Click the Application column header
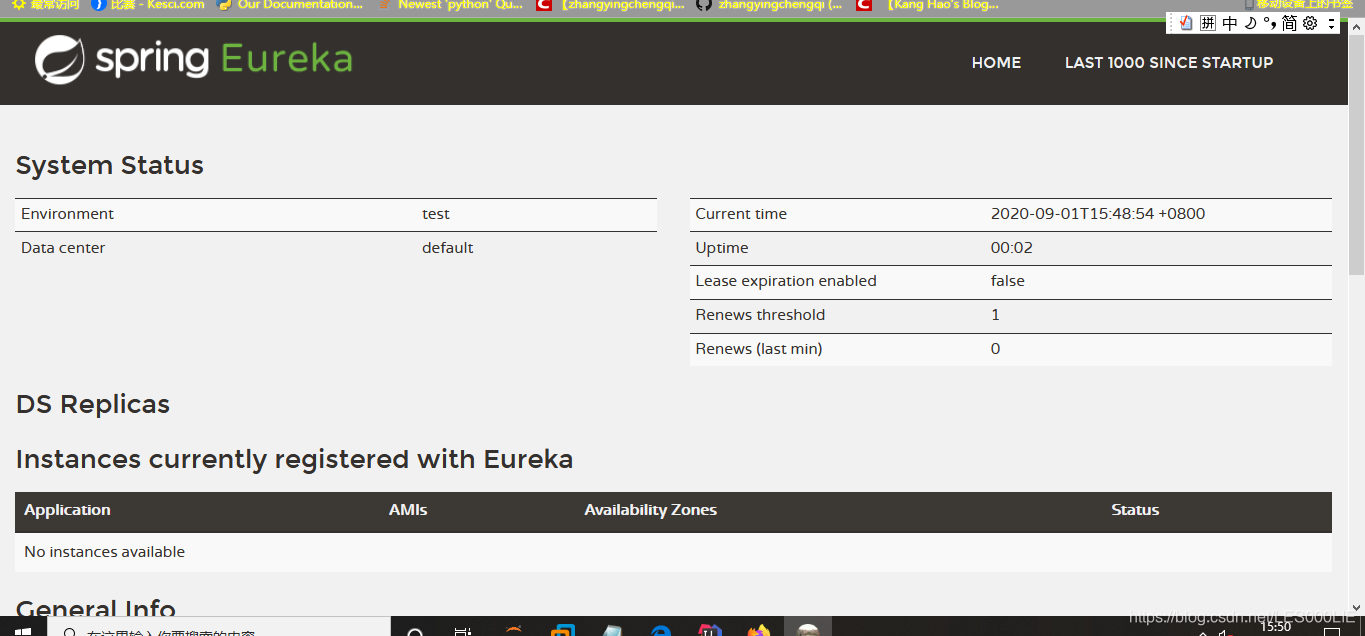Image resolution: width=1365 pixels, height=636 pixels. [x=67, y=510]
